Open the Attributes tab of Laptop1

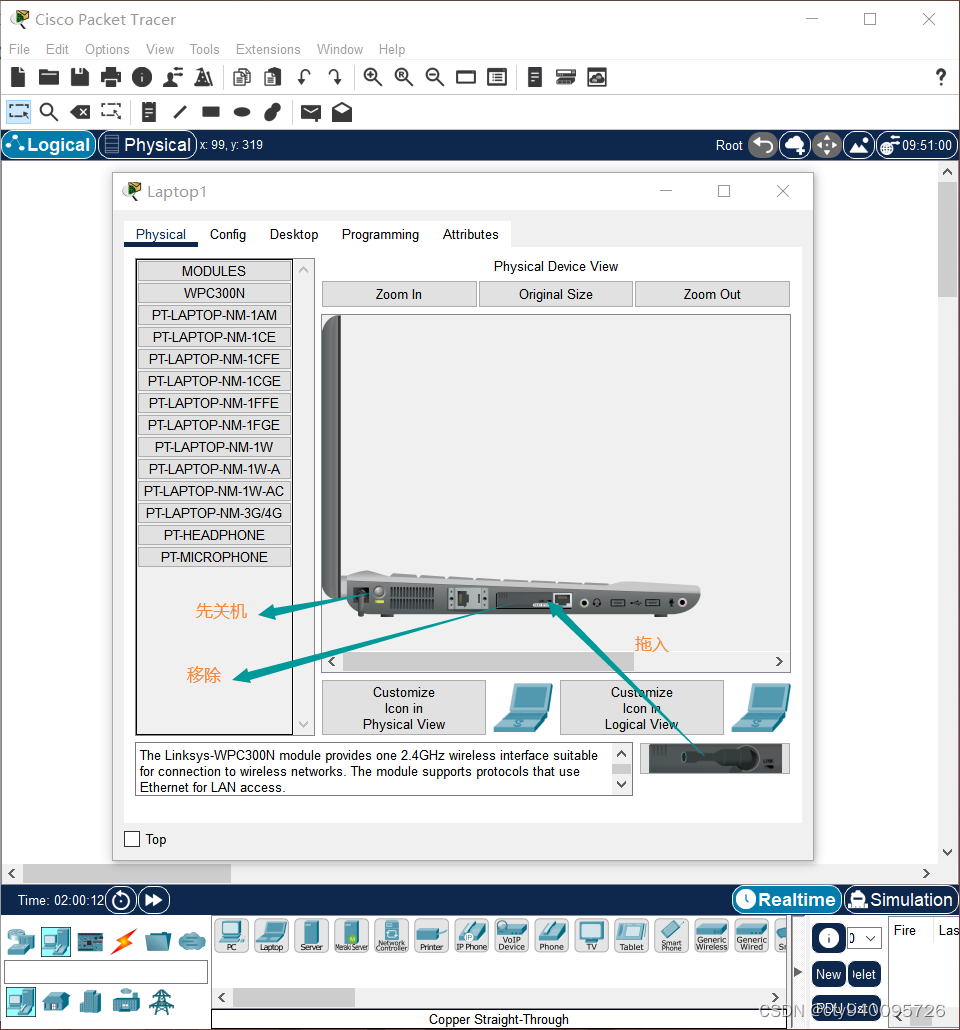pyautogui.click(x=470, y=235)
